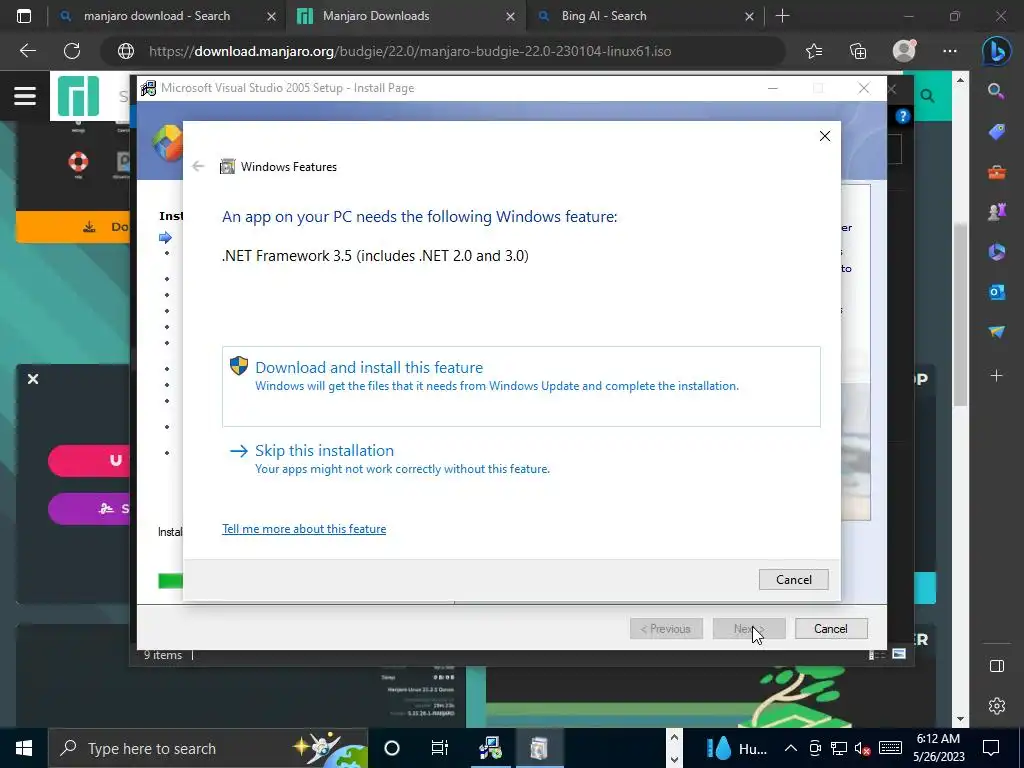1024x768 pixels.
Task: Open sidebar settings gear
Action: pyautogui.click(x=997, y=706)
